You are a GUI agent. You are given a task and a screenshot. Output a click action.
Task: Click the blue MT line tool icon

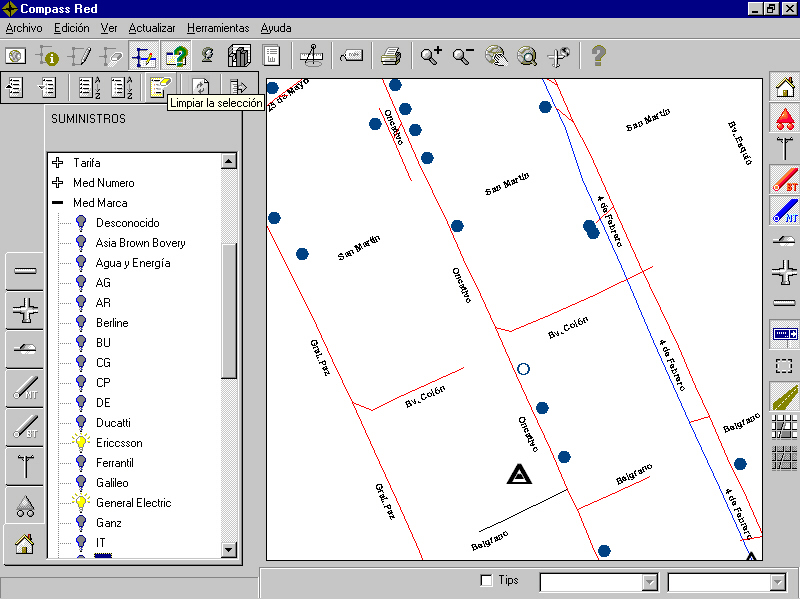tap(785, 210)
